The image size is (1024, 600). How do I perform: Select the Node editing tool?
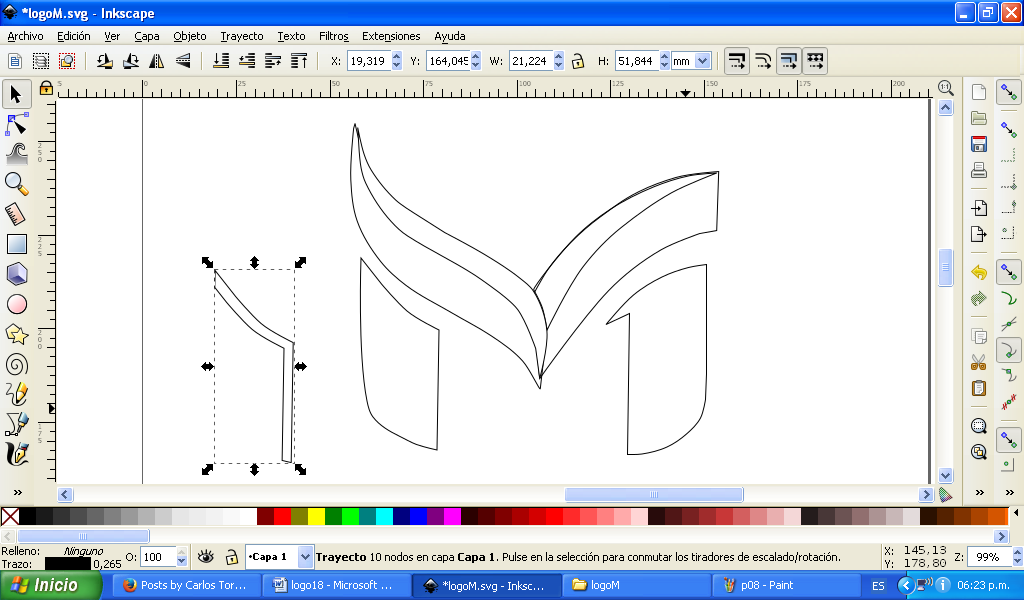(16, 124)
